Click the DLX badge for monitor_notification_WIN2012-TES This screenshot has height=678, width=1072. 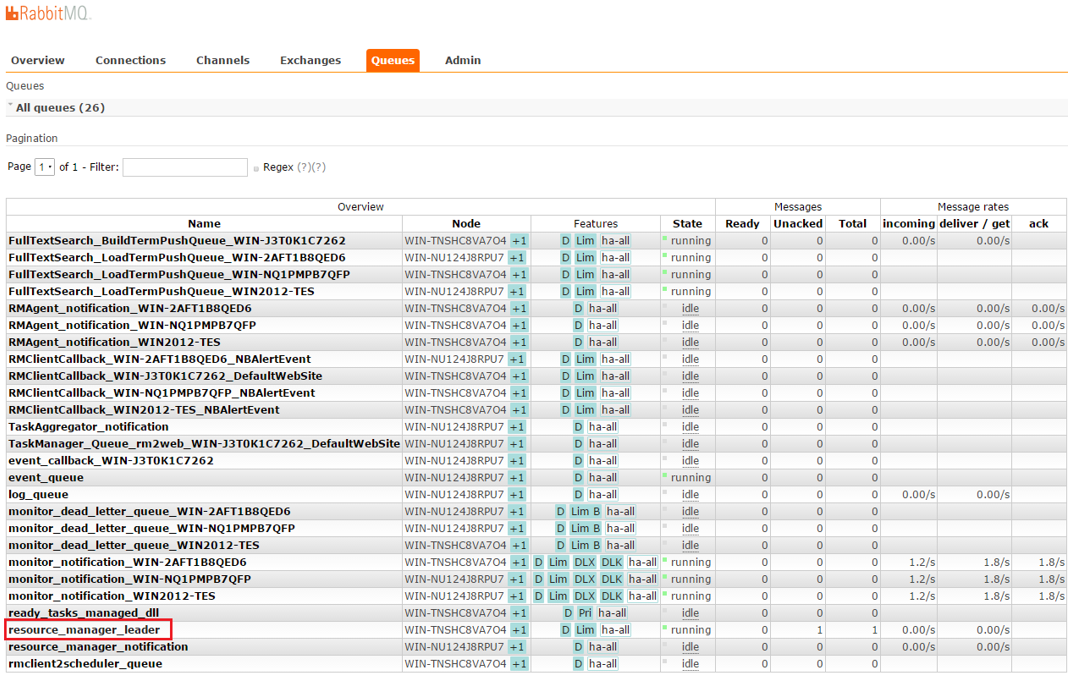click(x=584, y=596)
